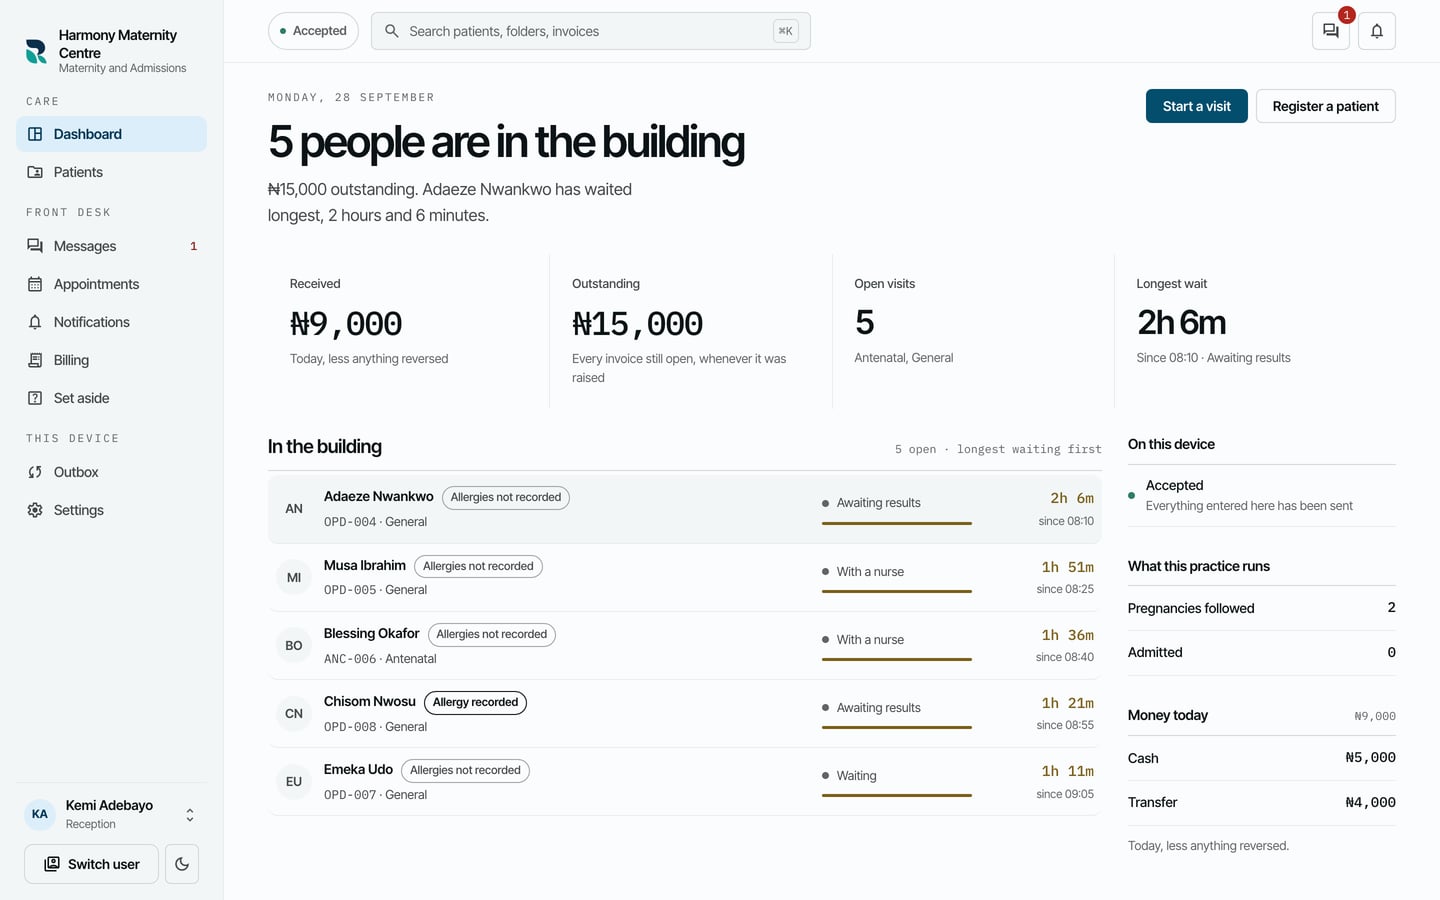Click the Accepted sync status pill

tap(313, 31)
